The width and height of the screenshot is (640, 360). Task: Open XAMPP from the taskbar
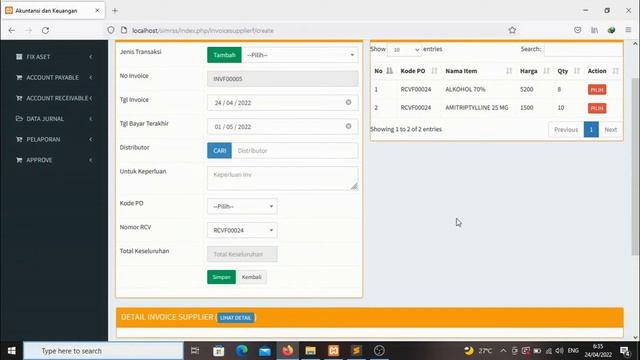333,351
